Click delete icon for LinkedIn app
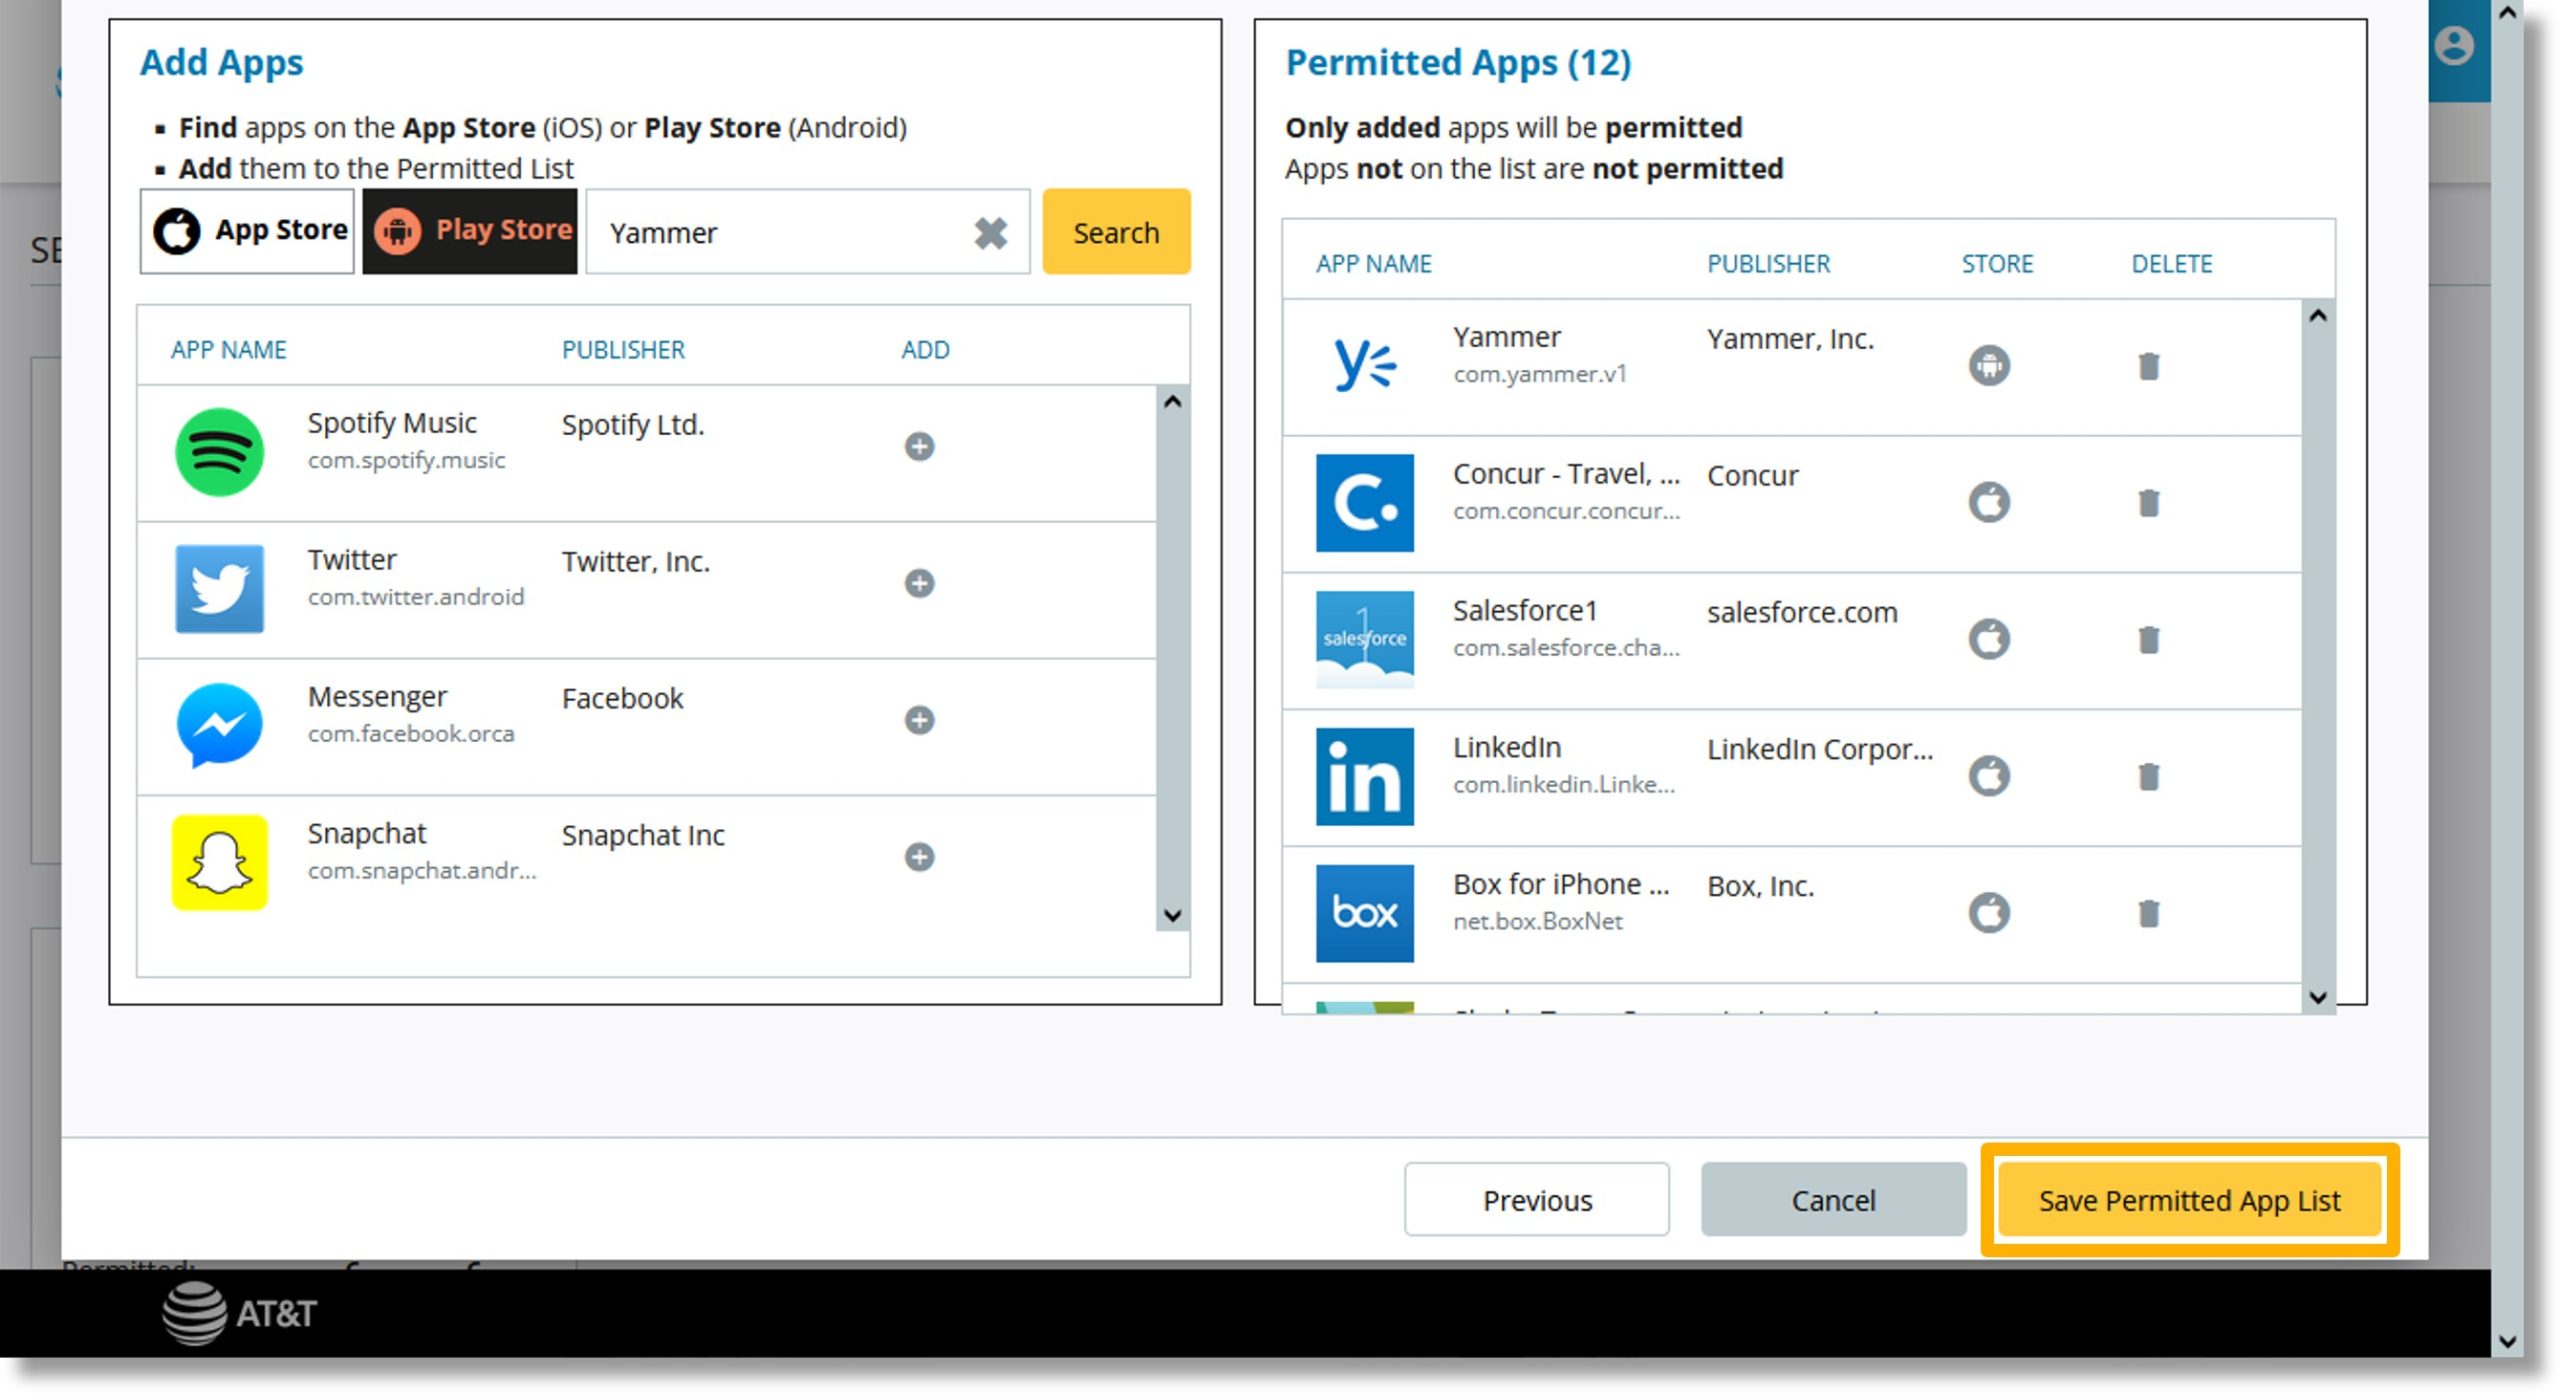The width and height of the screenshot is (2560, 1394). pos(2148,774)
